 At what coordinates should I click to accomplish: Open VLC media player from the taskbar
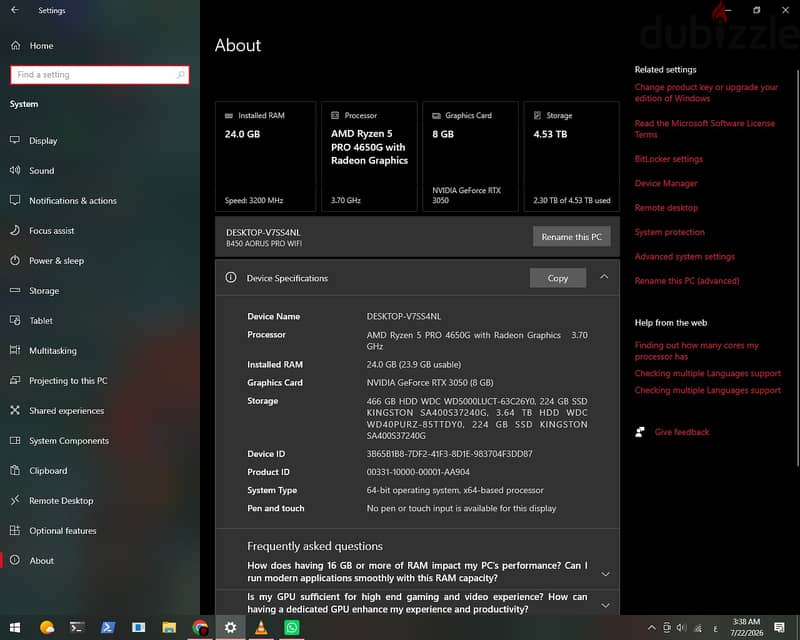pos(261,627)
